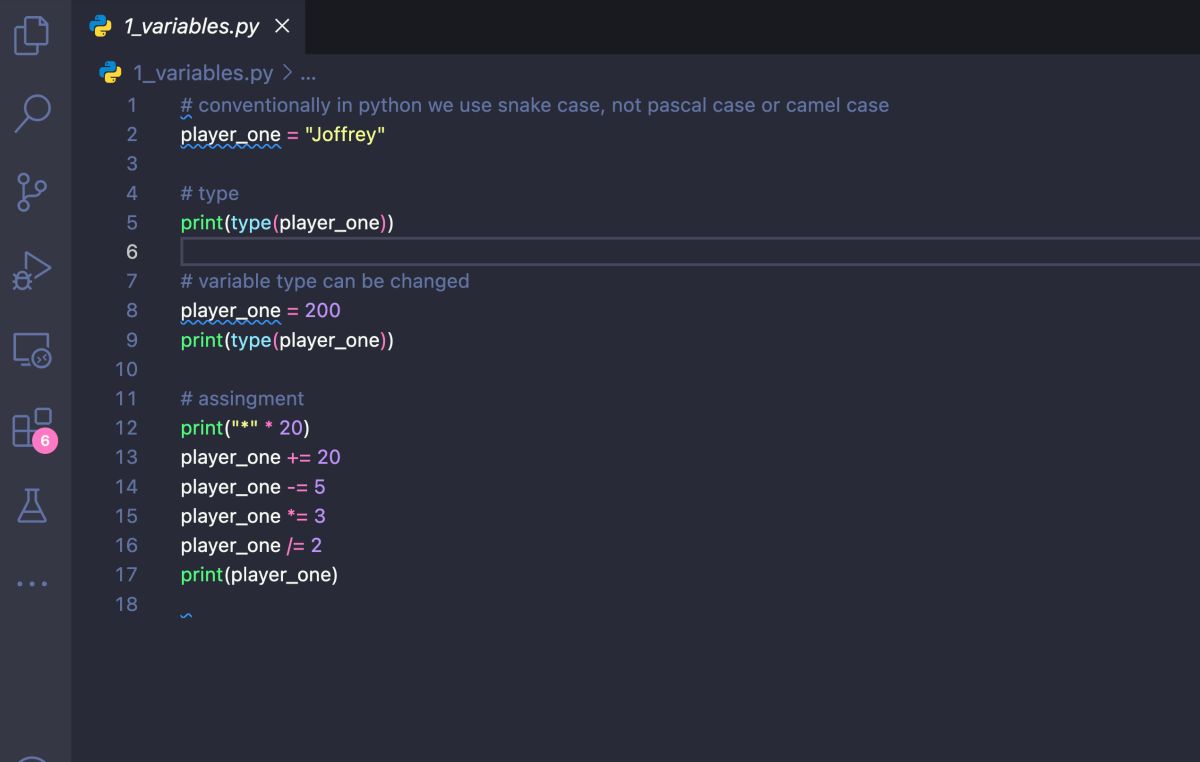Click the '# type' comment
The height and width of the screenshot is (762, 1200).
coord(210,193)
